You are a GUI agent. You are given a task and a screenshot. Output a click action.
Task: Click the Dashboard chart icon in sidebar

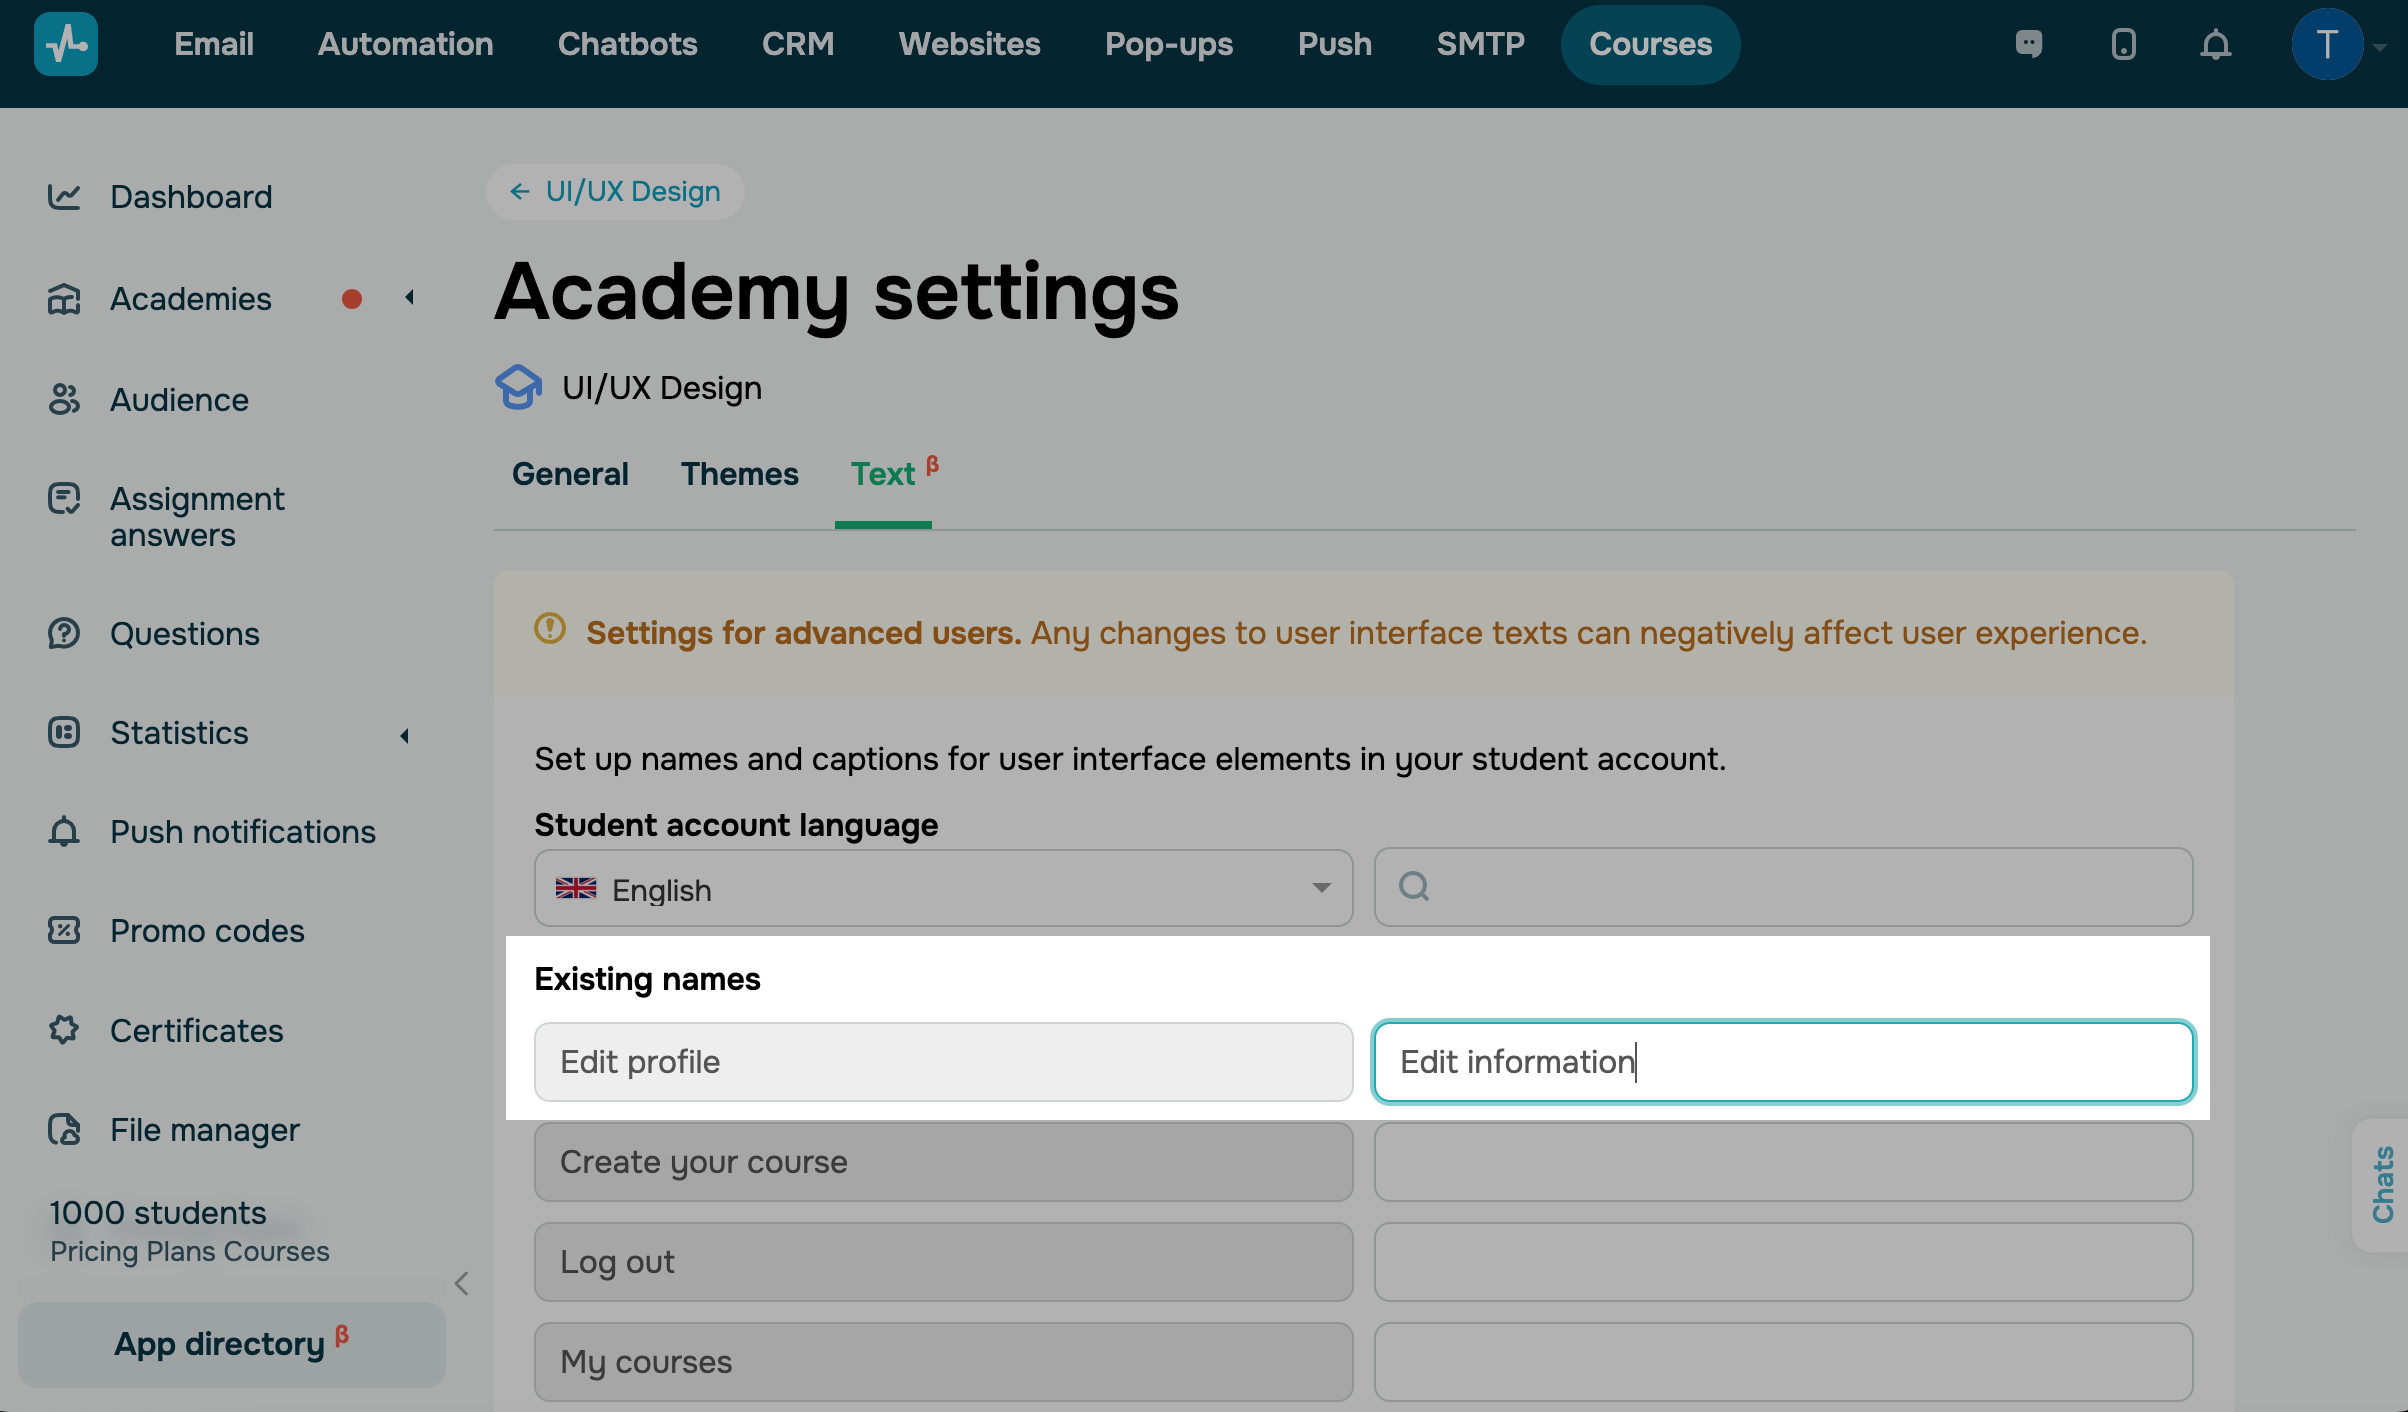tap(64, 196)
